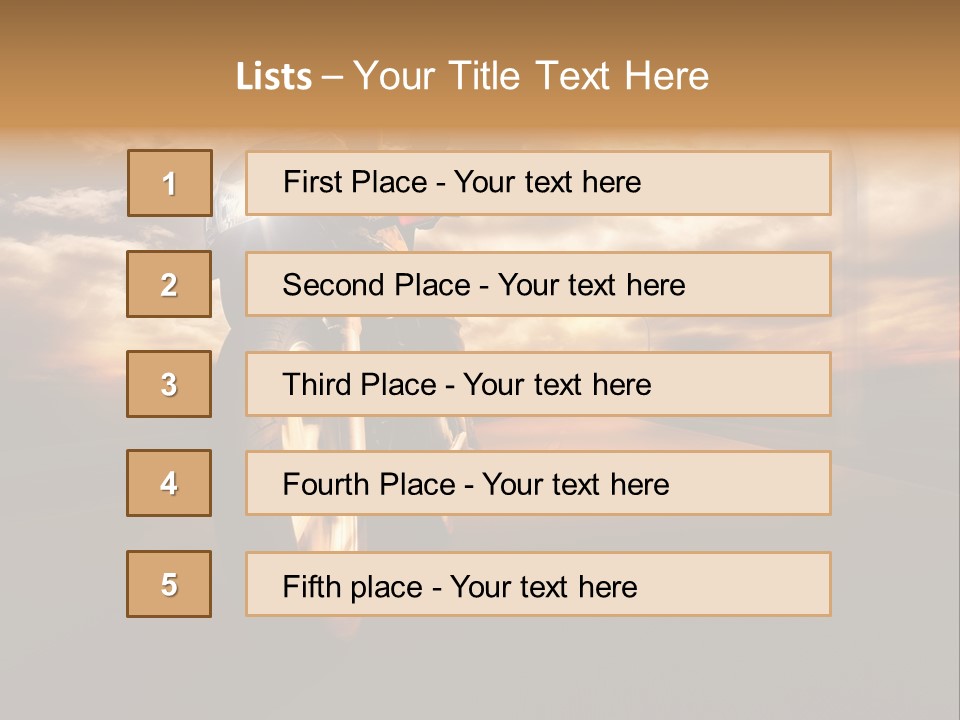Click the Fourth Place text bar
Image resolution: width=960 pixels, height=720 pixels.
click(x=538, y=483)
